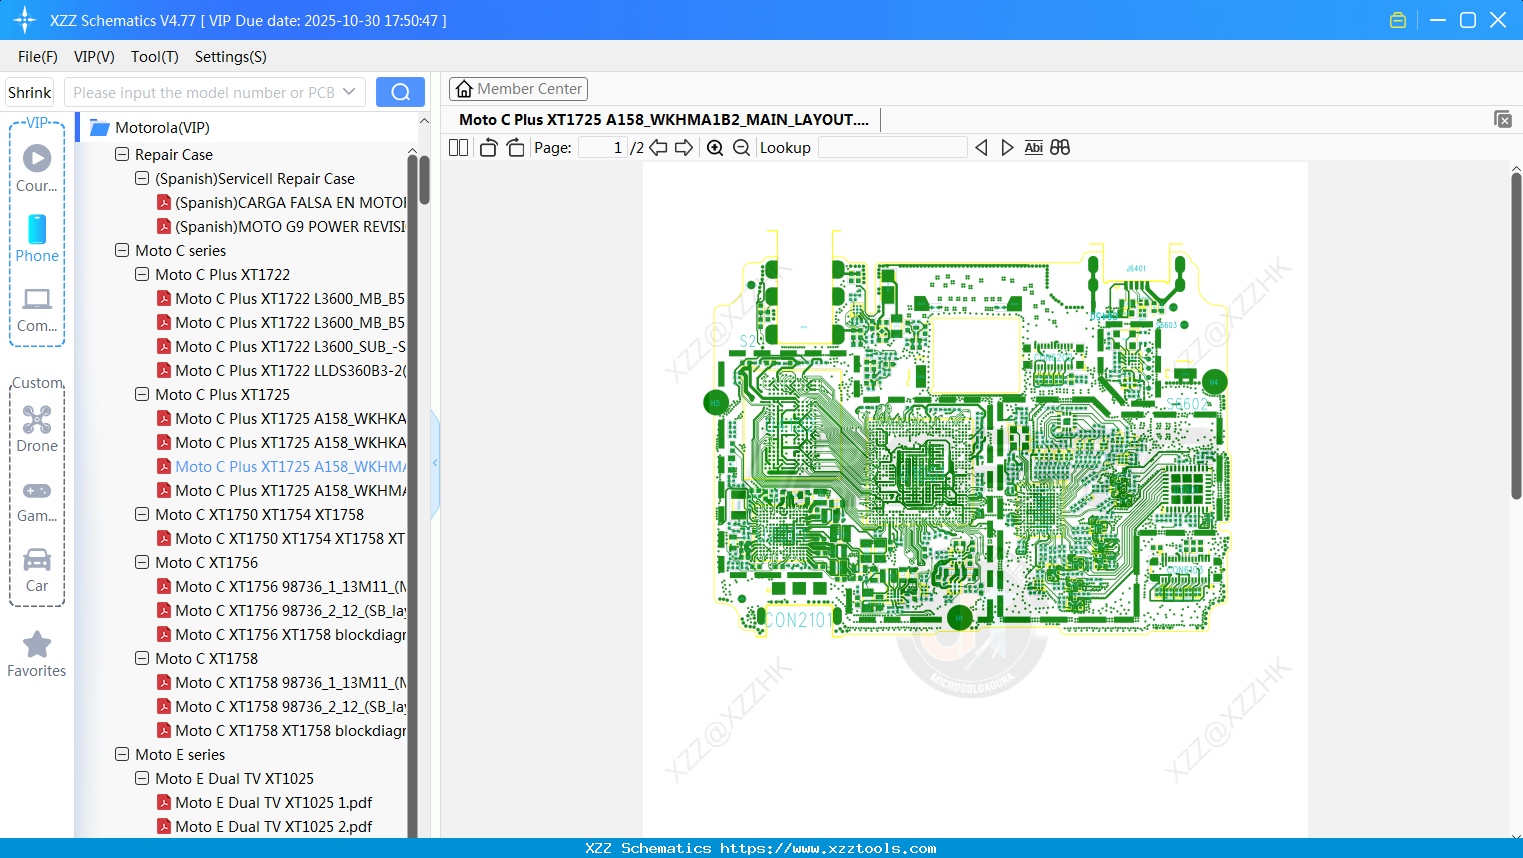Collapse the Repair Case node
The width and height of the screenshot is (1523, 858).
(x=122, y=155)
